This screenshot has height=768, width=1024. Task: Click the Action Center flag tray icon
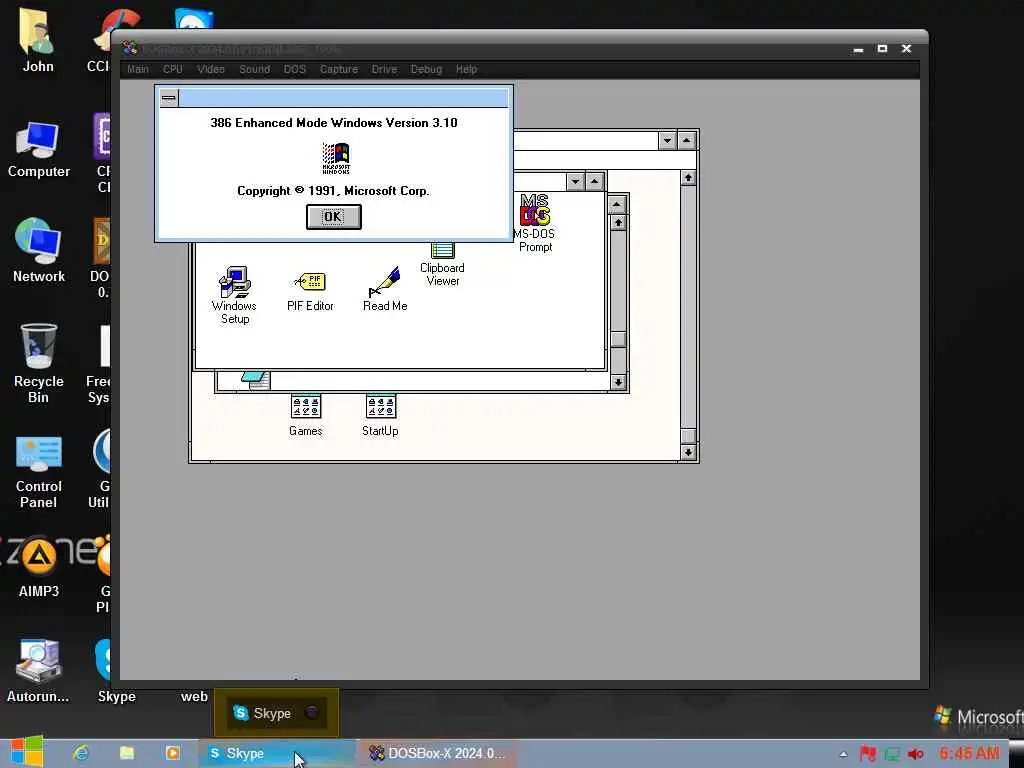[x=867, y=754]
